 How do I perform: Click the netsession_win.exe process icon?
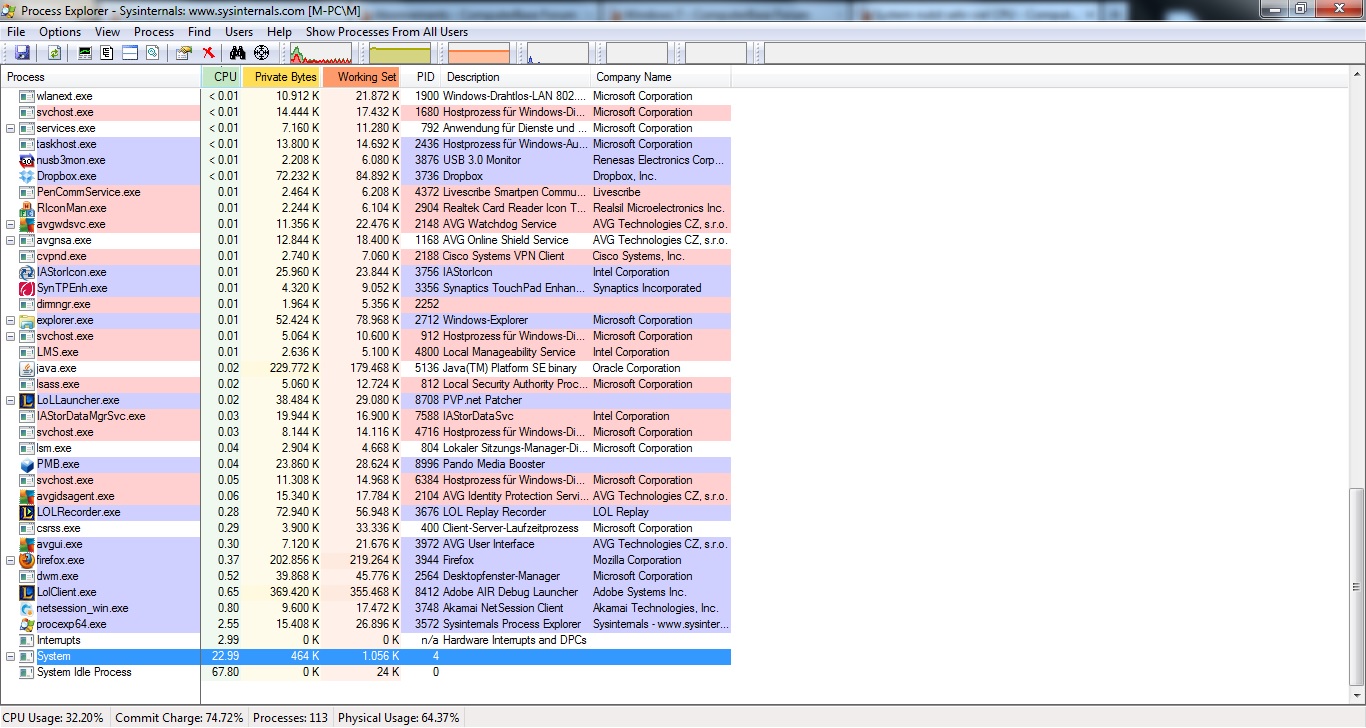coord(27,608)
